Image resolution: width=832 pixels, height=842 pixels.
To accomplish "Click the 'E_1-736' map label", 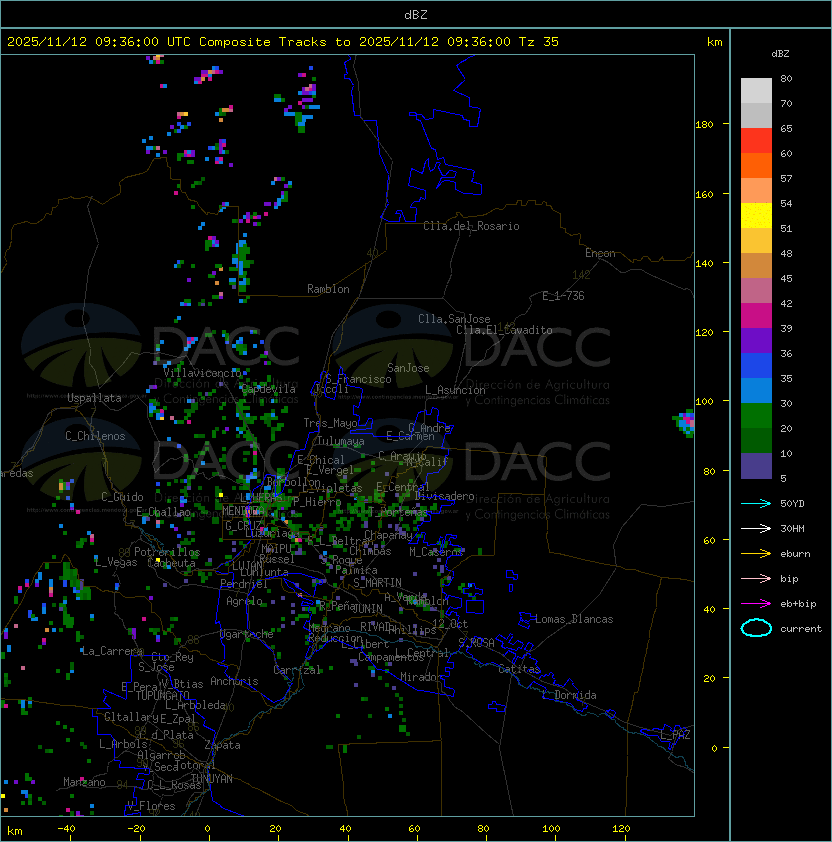I will (563, 296).
